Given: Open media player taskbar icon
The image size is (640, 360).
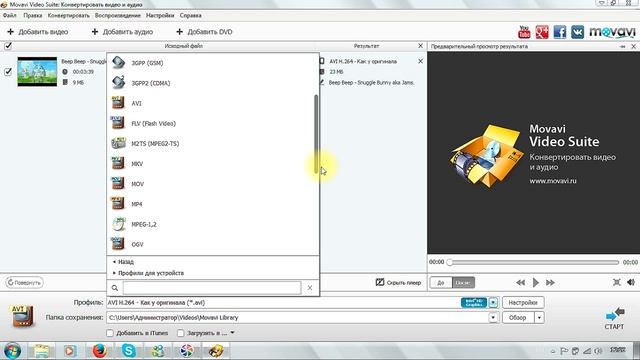Looking at the screenshot, I should coord(70,351).
